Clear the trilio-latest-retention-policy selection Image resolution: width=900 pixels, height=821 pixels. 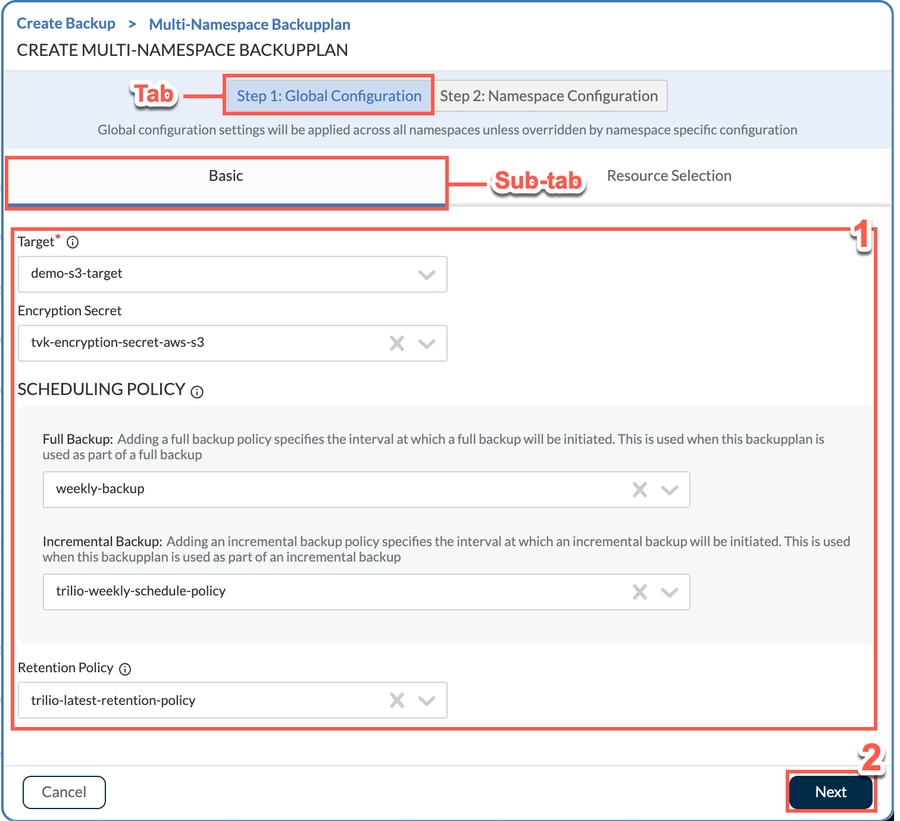[397, 701]
